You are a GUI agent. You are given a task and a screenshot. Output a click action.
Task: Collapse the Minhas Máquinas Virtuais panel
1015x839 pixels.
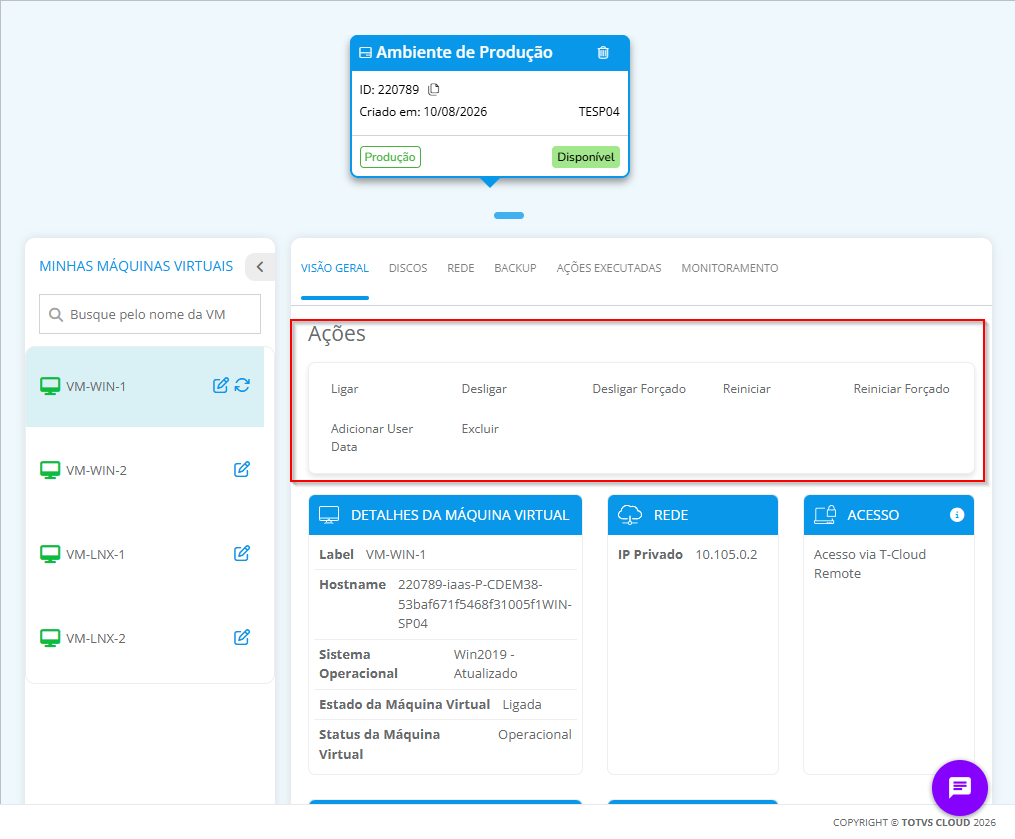260,267
